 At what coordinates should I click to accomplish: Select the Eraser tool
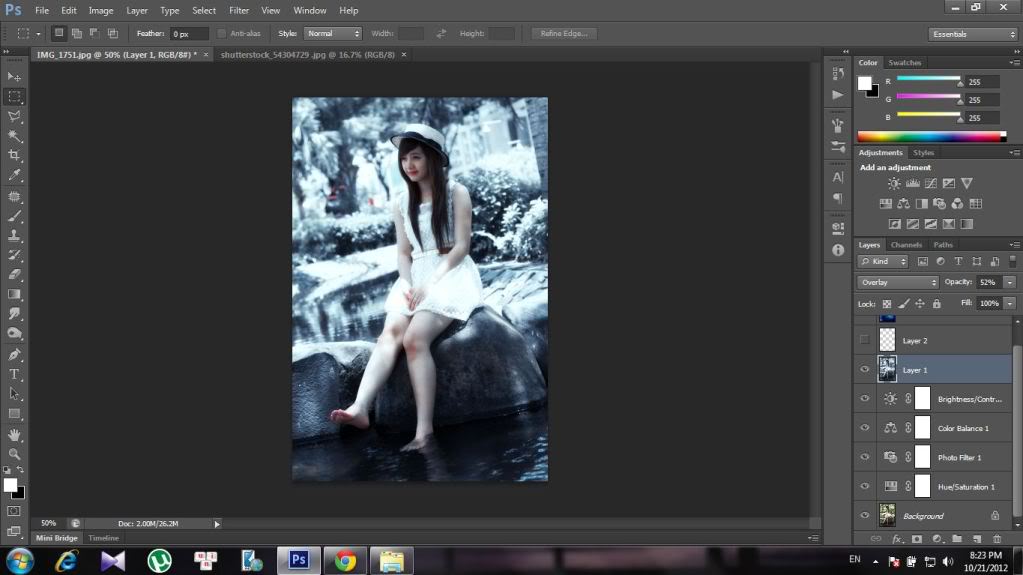pyautogui.click(x=14, y=275)
